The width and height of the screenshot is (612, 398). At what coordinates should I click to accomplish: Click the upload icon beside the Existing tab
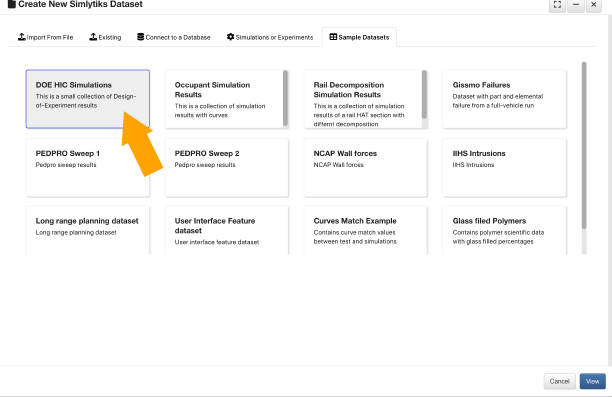coord(93,37)
